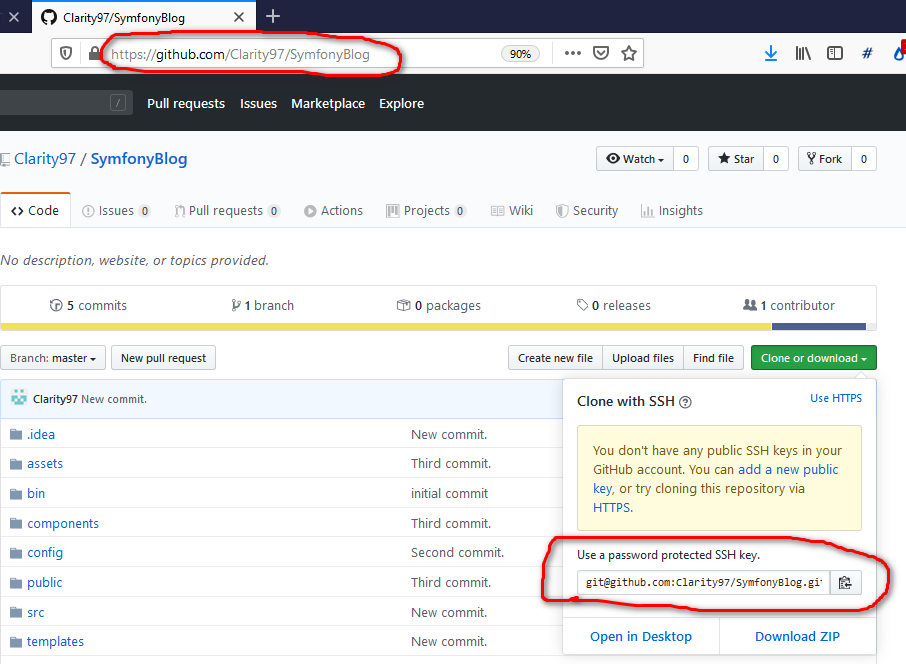The height and width of the screenshot is (664, 906).
Task: Open the Security tab
Action: (x=587, y=211)
